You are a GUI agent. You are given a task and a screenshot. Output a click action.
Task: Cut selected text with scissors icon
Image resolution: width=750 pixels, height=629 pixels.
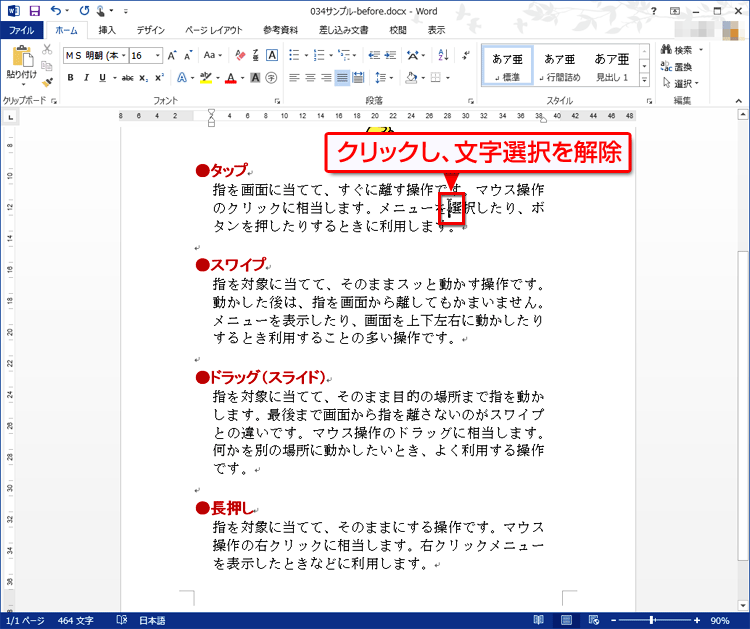coord(47,50)
